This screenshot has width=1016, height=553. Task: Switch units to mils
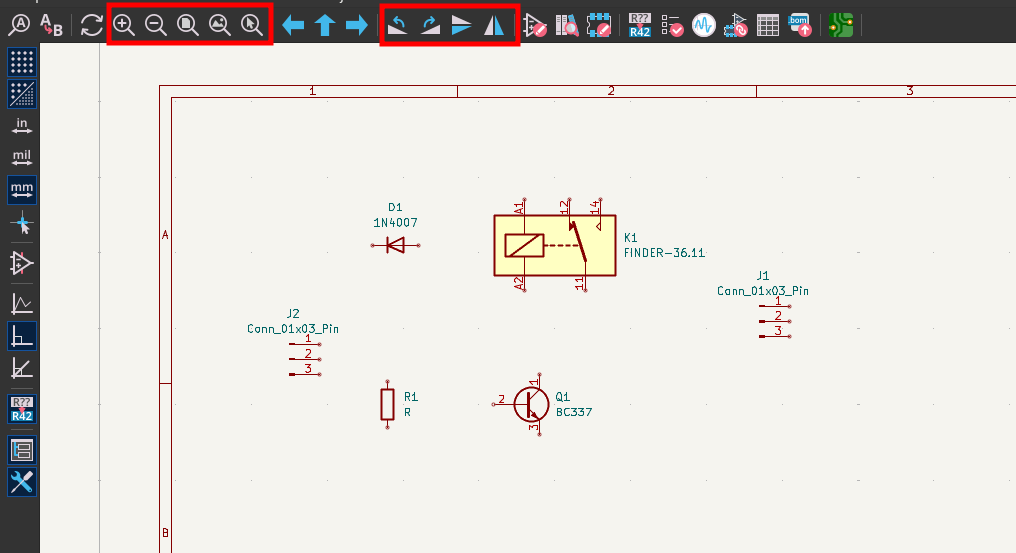(21, 158)
